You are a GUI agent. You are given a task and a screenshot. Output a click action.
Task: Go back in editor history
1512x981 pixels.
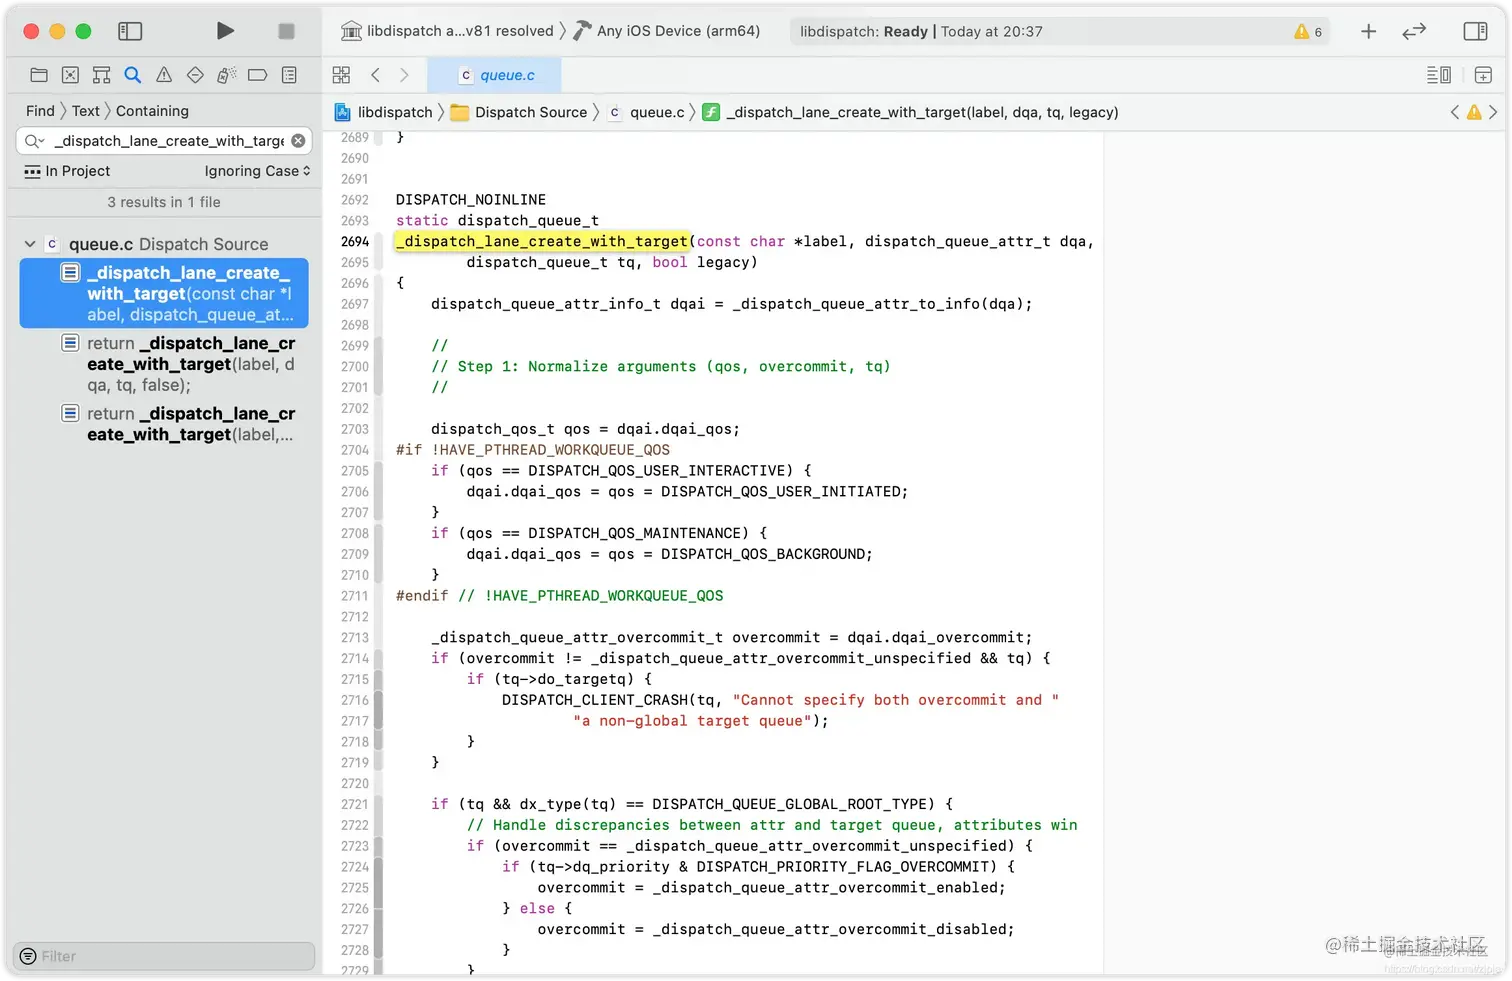tap(375, 75)
